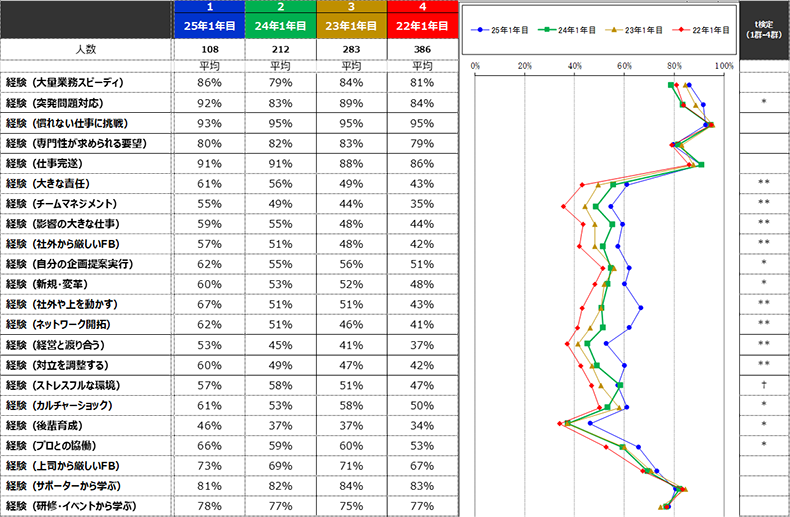Click the 0% axis label on chart
The image size is (790, 517).
[x=476, y=65]
